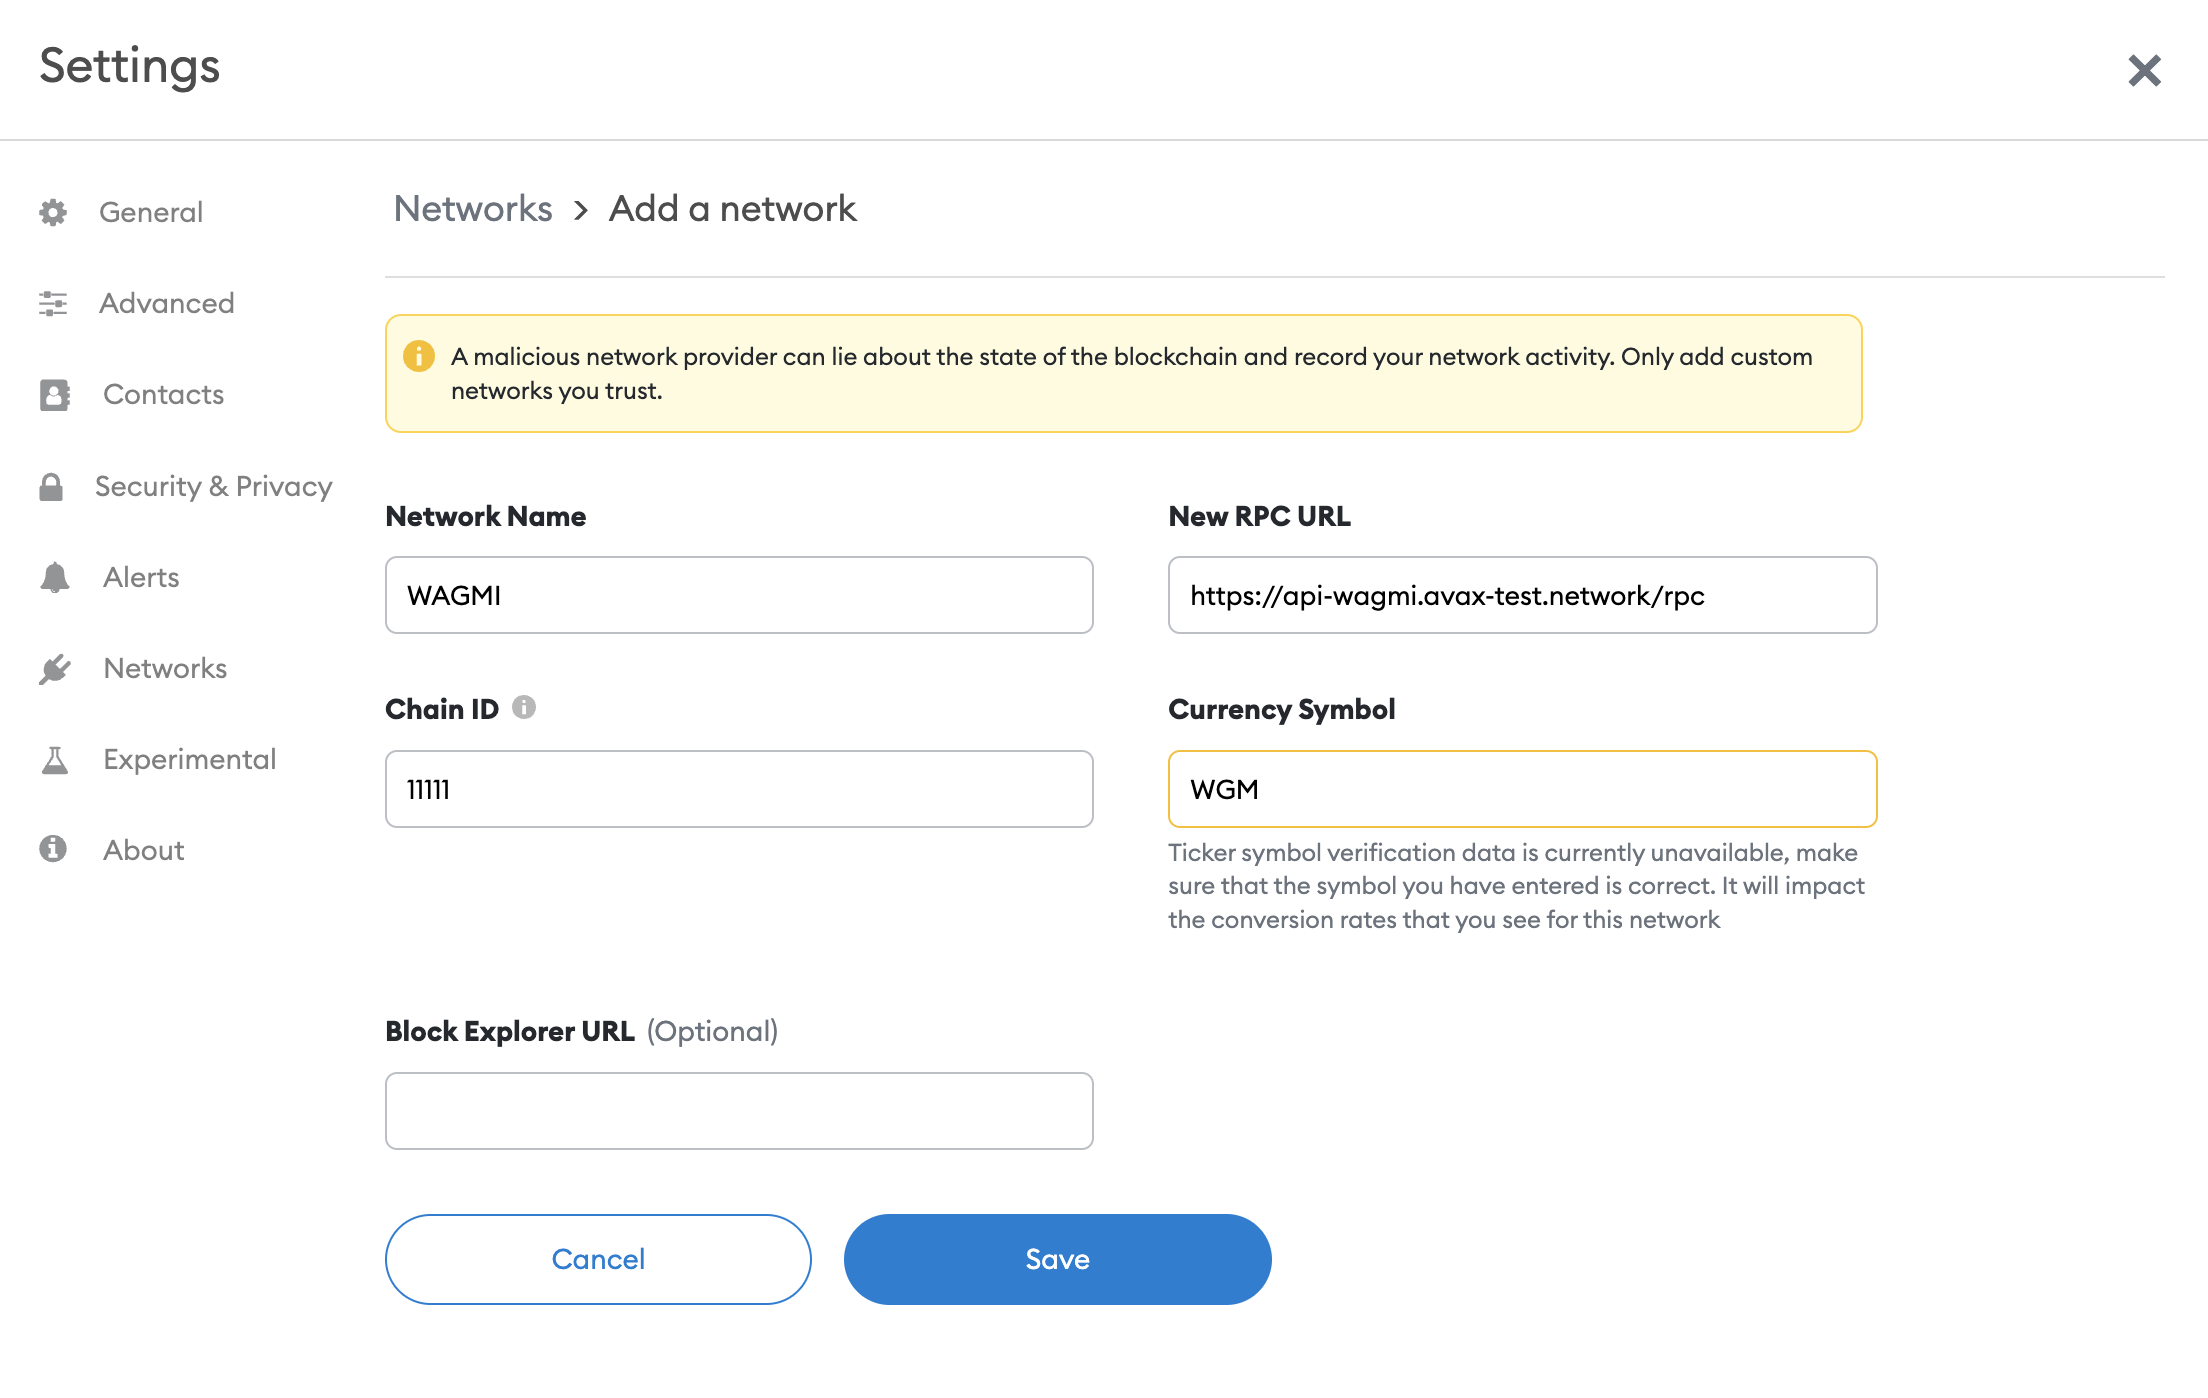
Task: Click the Contacts address book icon
Action: [x=55, y=395]
